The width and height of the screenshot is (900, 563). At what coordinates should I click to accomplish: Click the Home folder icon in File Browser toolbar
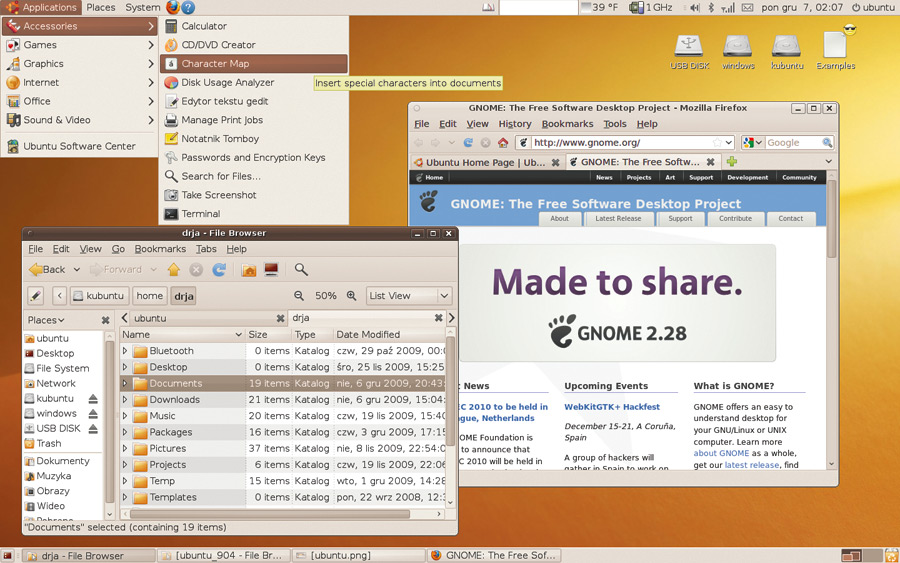pyautogui.click(x=249, y=269)
